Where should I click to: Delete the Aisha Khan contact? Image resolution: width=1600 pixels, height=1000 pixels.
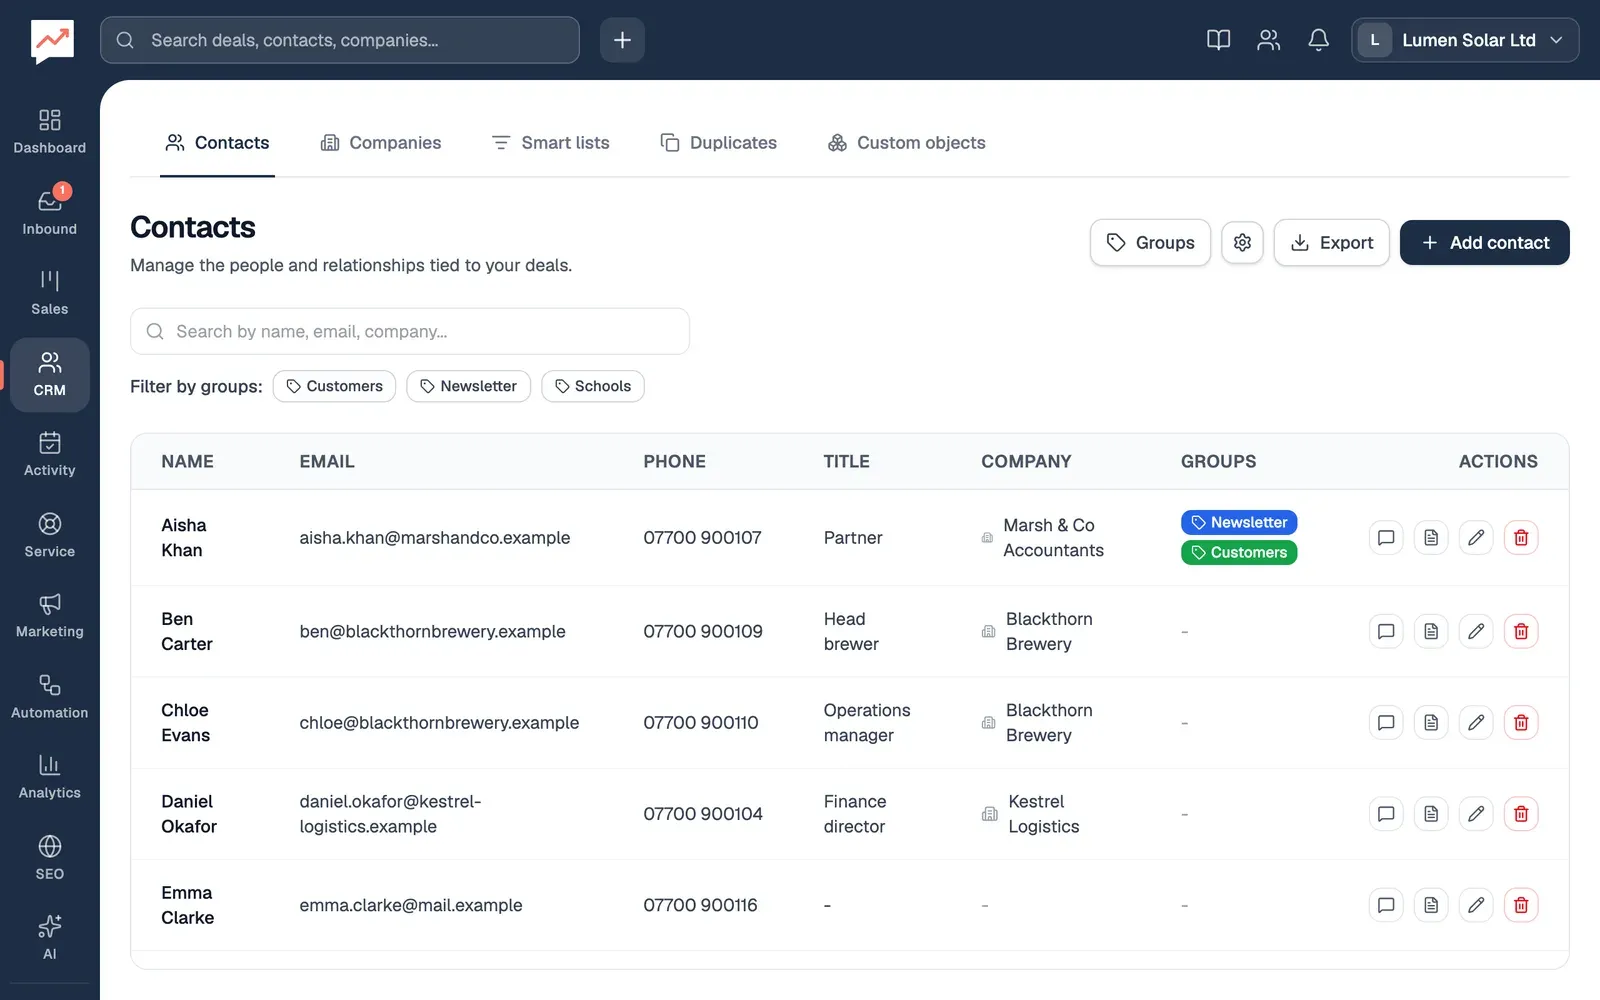coord(1521,538)
